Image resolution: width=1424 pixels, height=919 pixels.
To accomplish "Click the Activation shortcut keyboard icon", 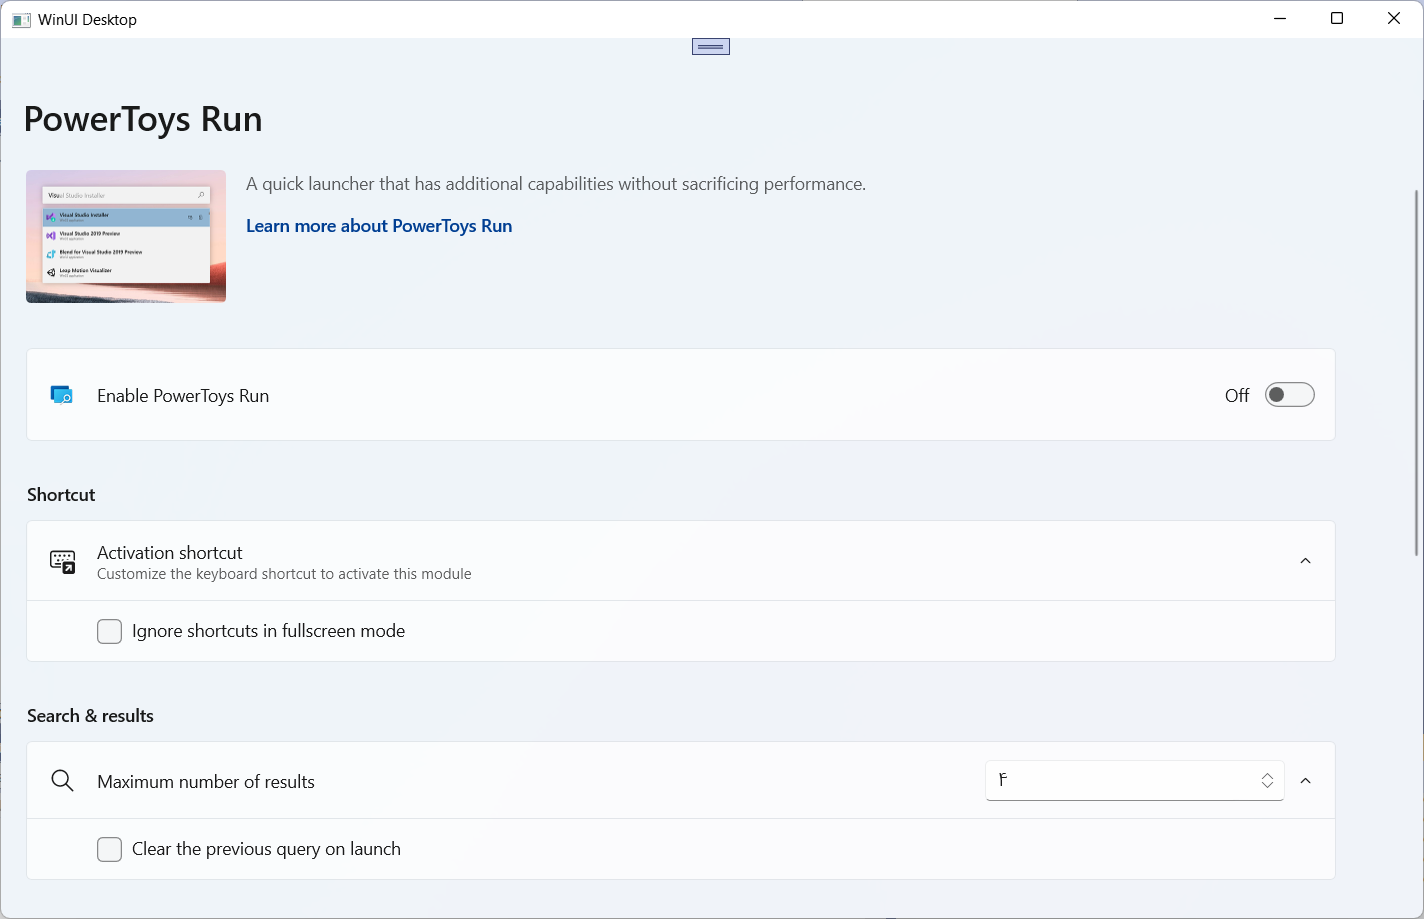I will point(63,561).
